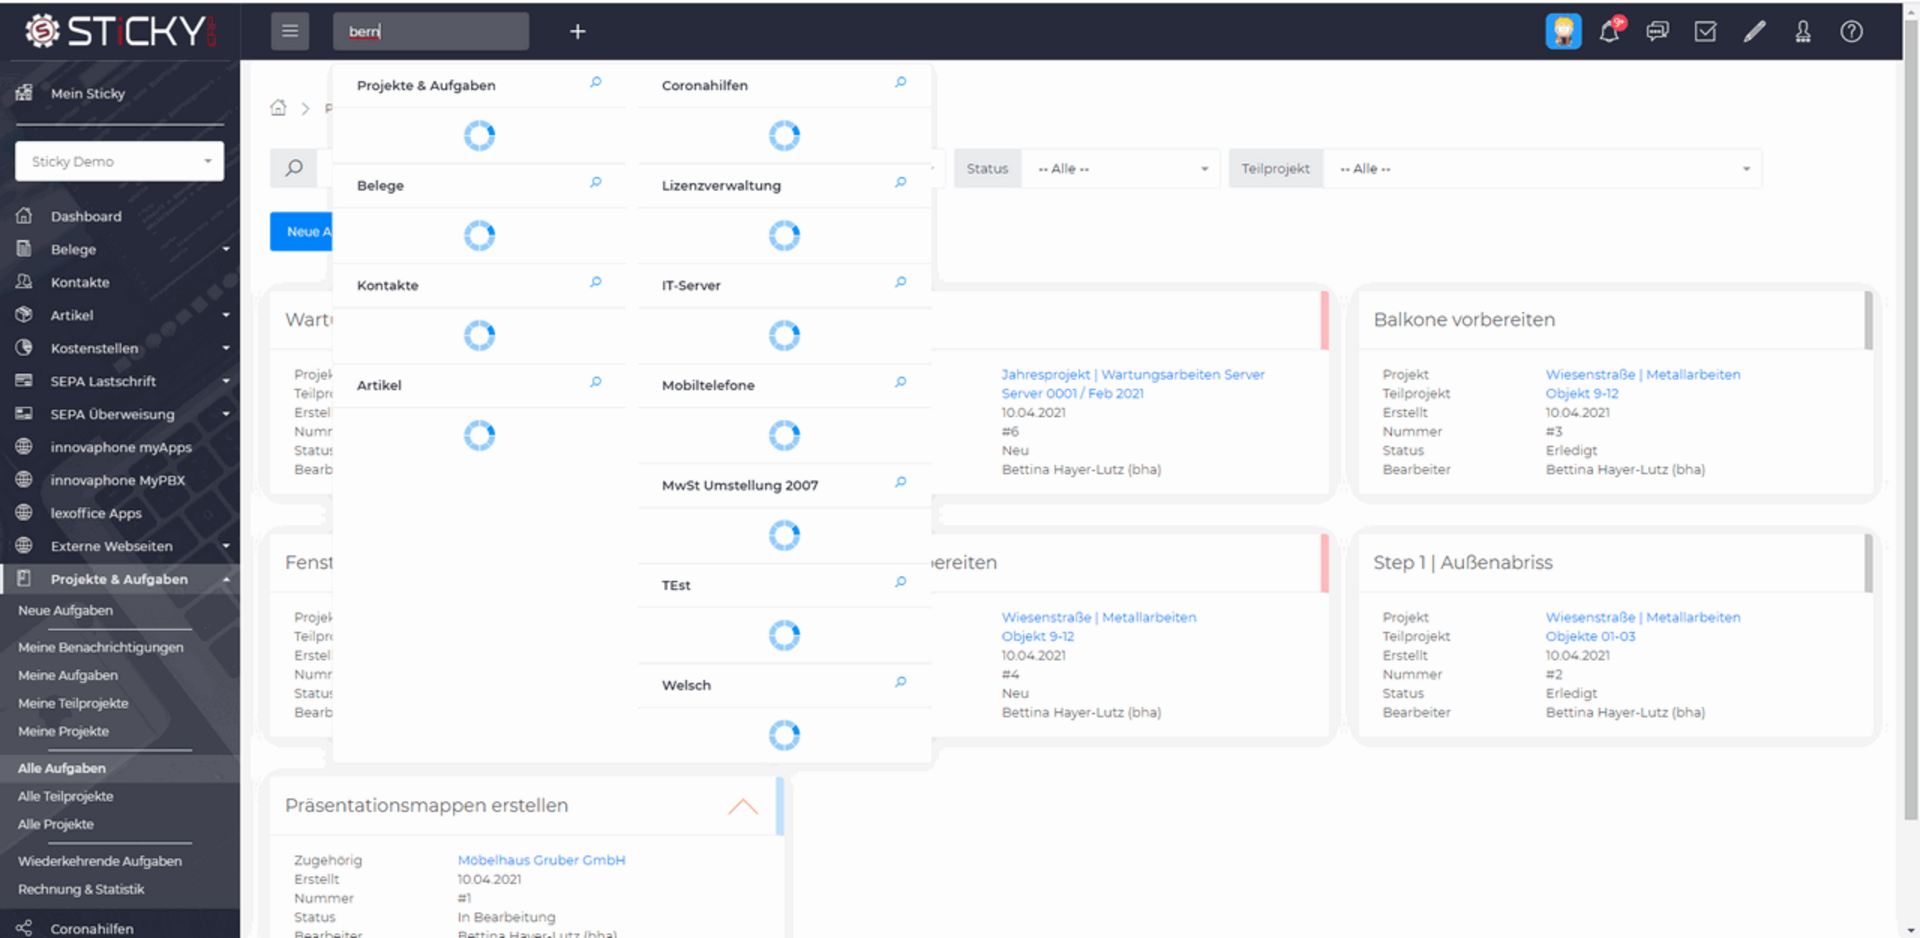This screenshot has width=1920, height=938.
Task: Open the Status filter dropdown
Action: pos(1120,169)
